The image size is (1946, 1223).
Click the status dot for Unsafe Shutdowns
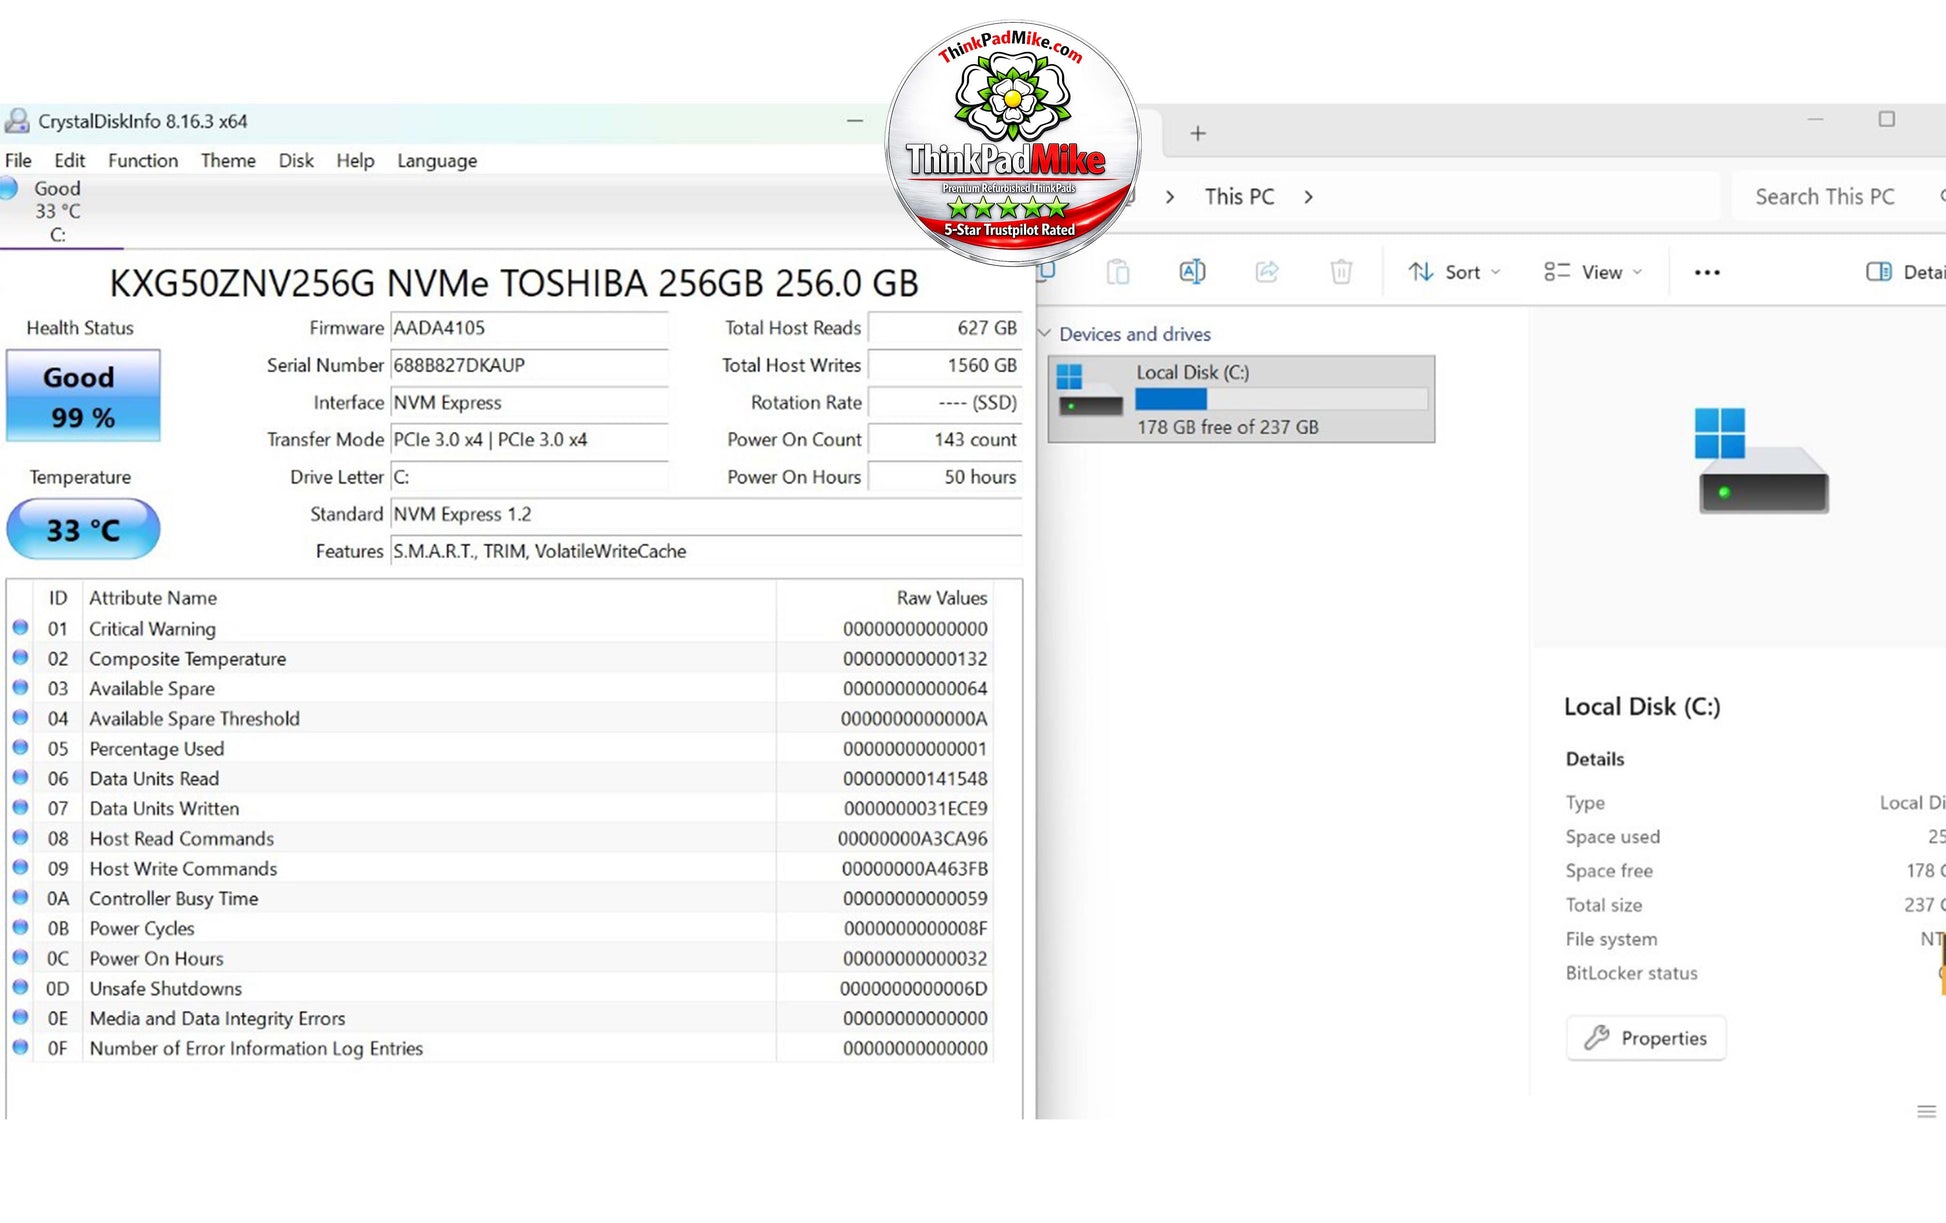(x=20, y=988)
